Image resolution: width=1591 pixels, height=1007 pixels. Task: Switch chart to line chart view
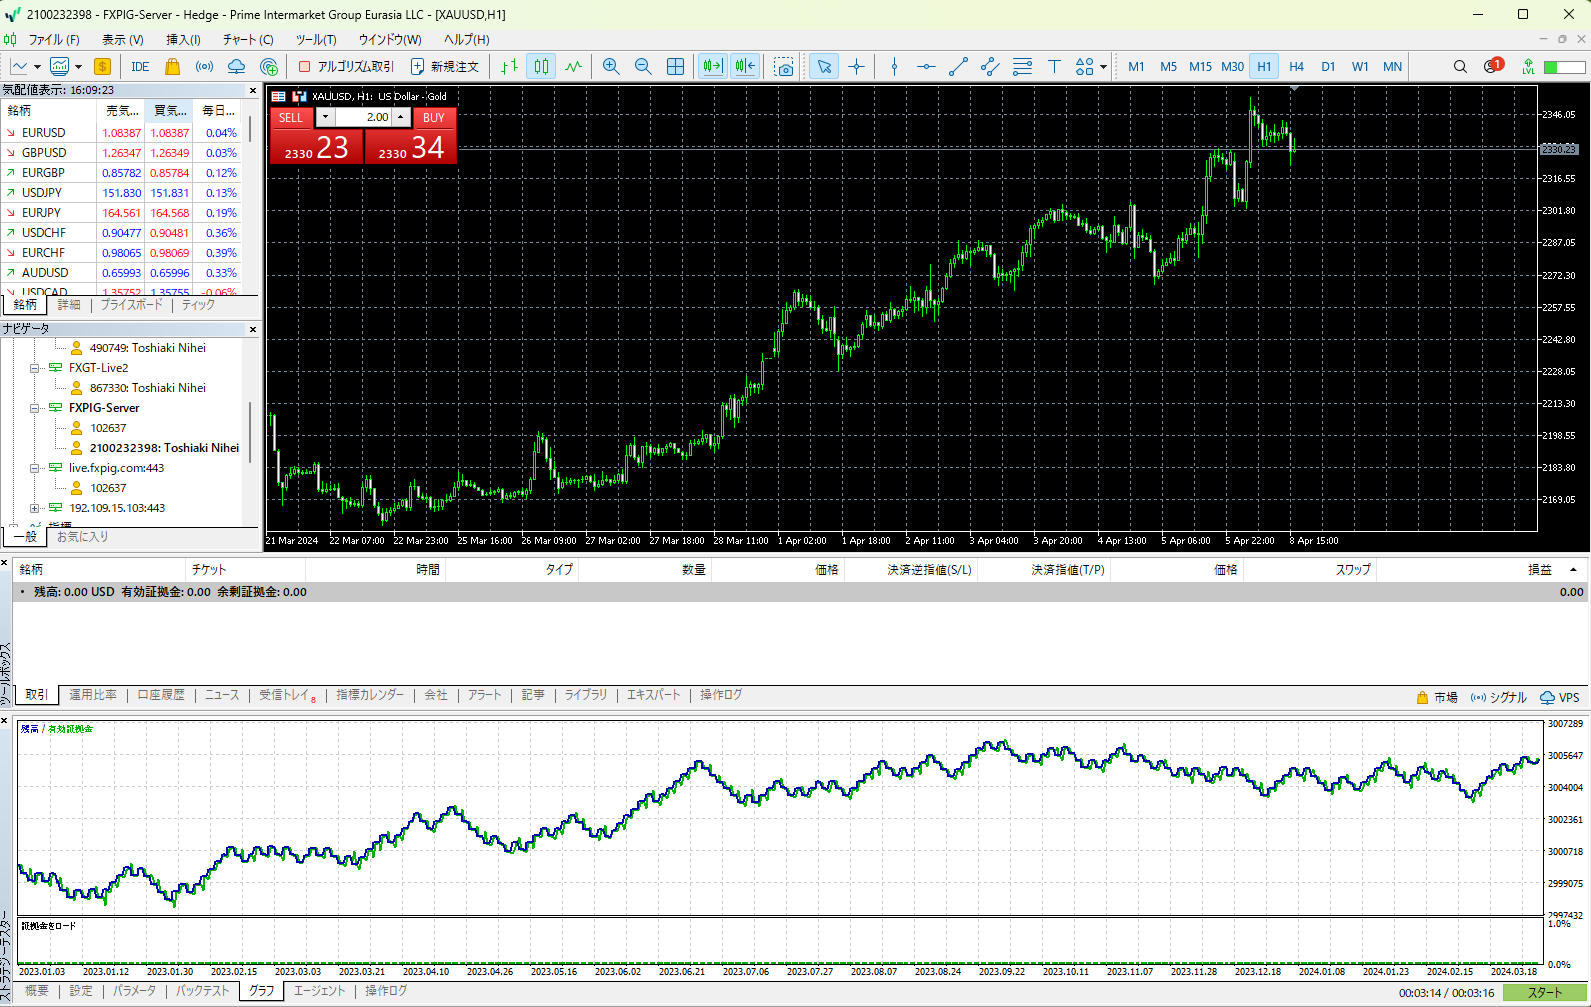pos(573,67)
